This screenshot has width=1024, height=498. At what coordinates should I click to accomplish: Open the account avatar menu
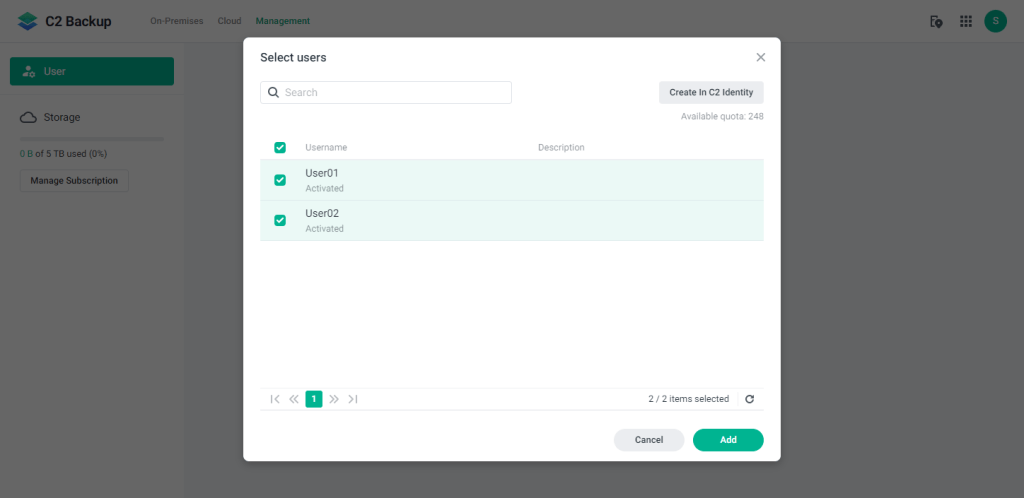click(994, 21)
